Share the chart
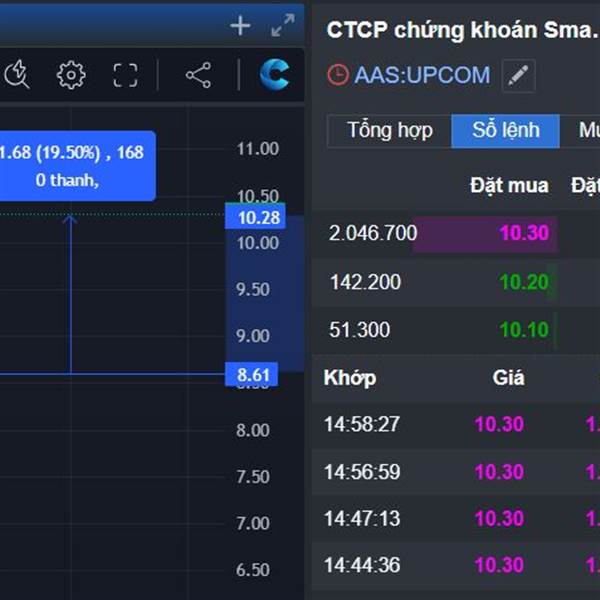Image resolution: width=600 pixels, height=600 pixels. pyautogui.click(x=198, y=75)
